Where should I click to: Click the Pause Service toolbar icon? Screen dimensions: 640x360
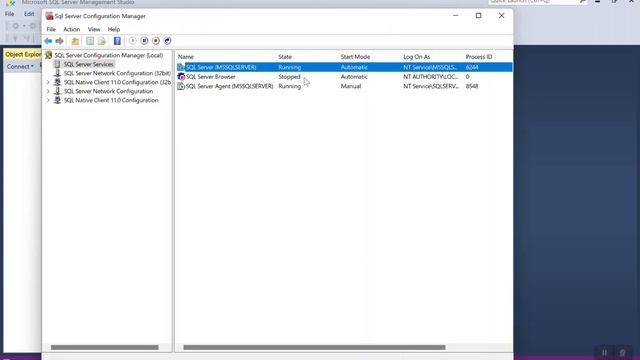(x=144, y=41)
